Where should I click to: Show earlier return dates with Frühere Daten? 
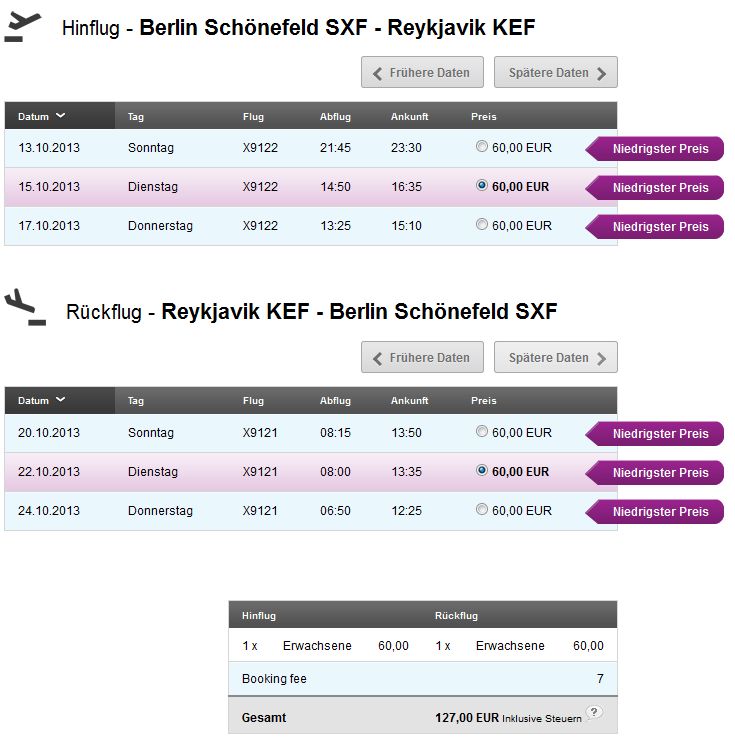(423, 357)
